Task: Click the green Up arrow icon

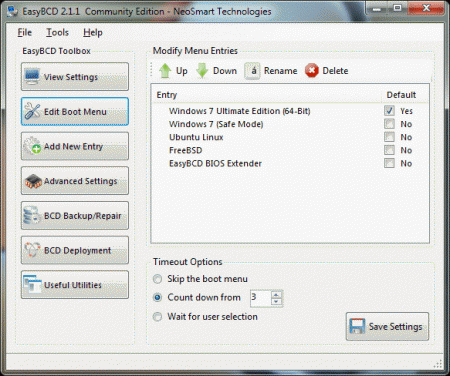Action: (x=165, y=71)
